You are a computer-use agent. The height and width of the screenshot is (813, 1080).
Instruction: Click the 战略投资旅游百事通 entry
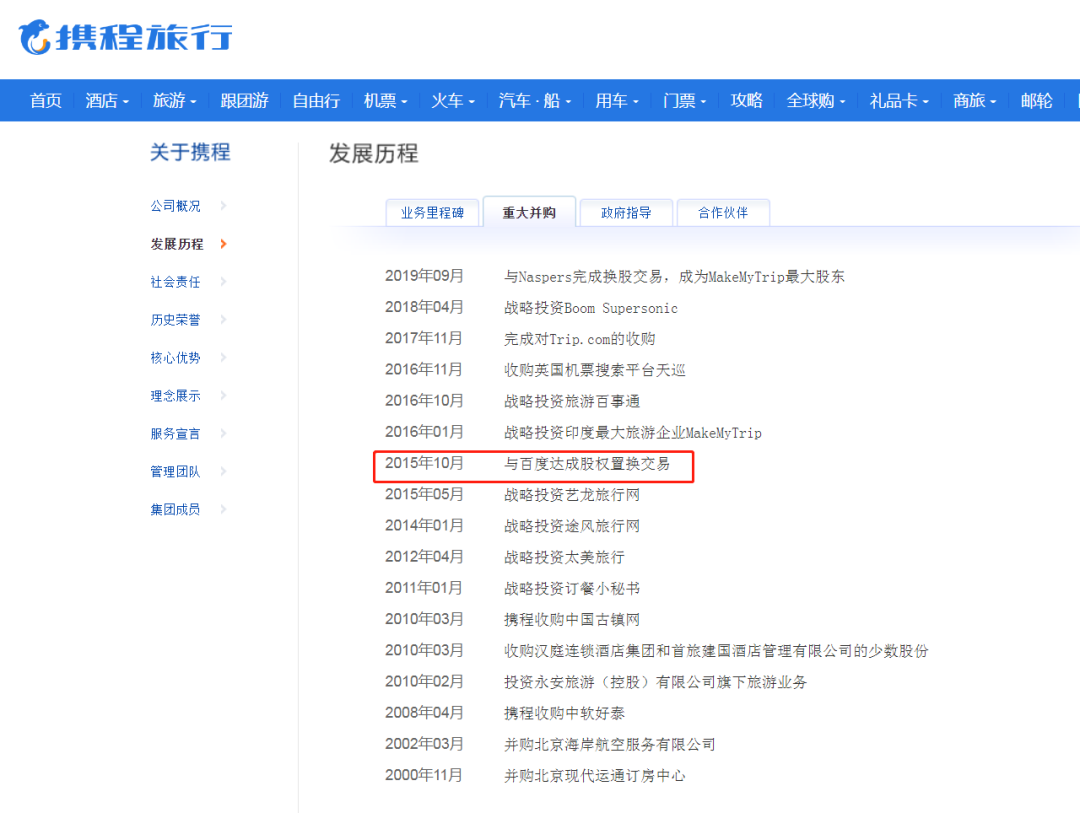pyautogui.click(x=572, y=401)
